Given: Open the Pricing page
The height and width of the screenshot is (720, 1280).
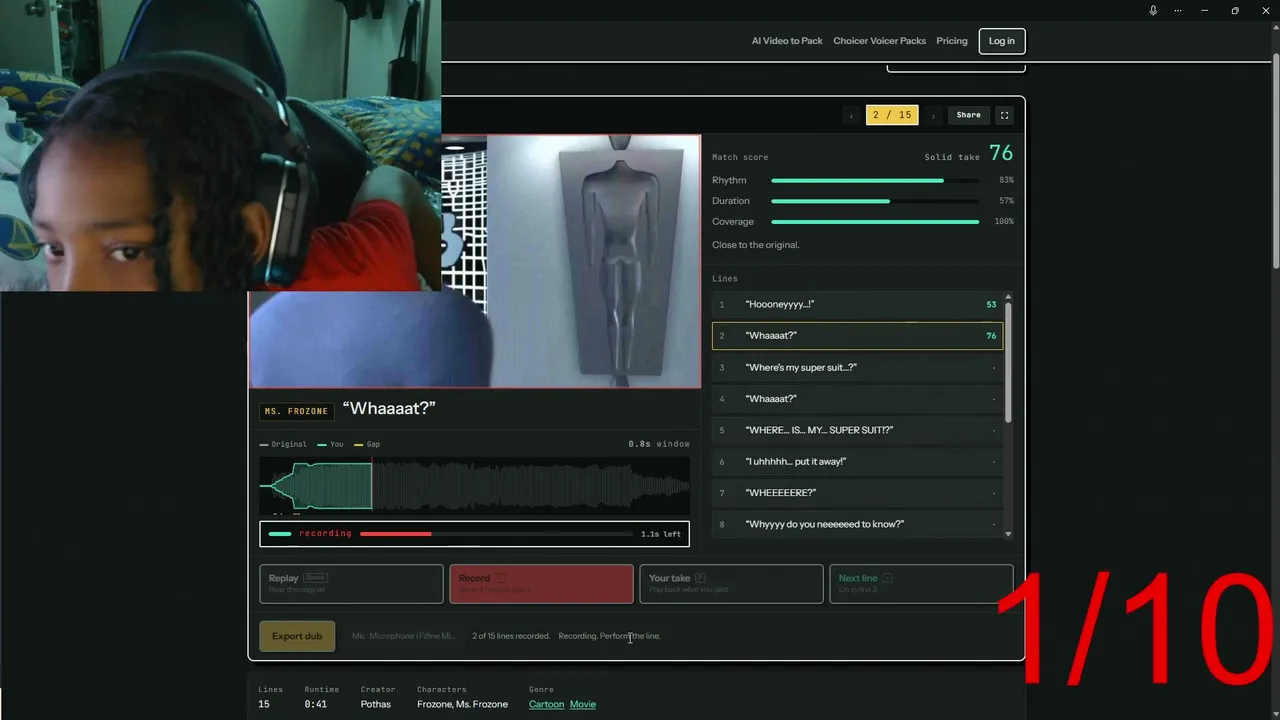Looking at the screenshot, I should pos(952,41).
